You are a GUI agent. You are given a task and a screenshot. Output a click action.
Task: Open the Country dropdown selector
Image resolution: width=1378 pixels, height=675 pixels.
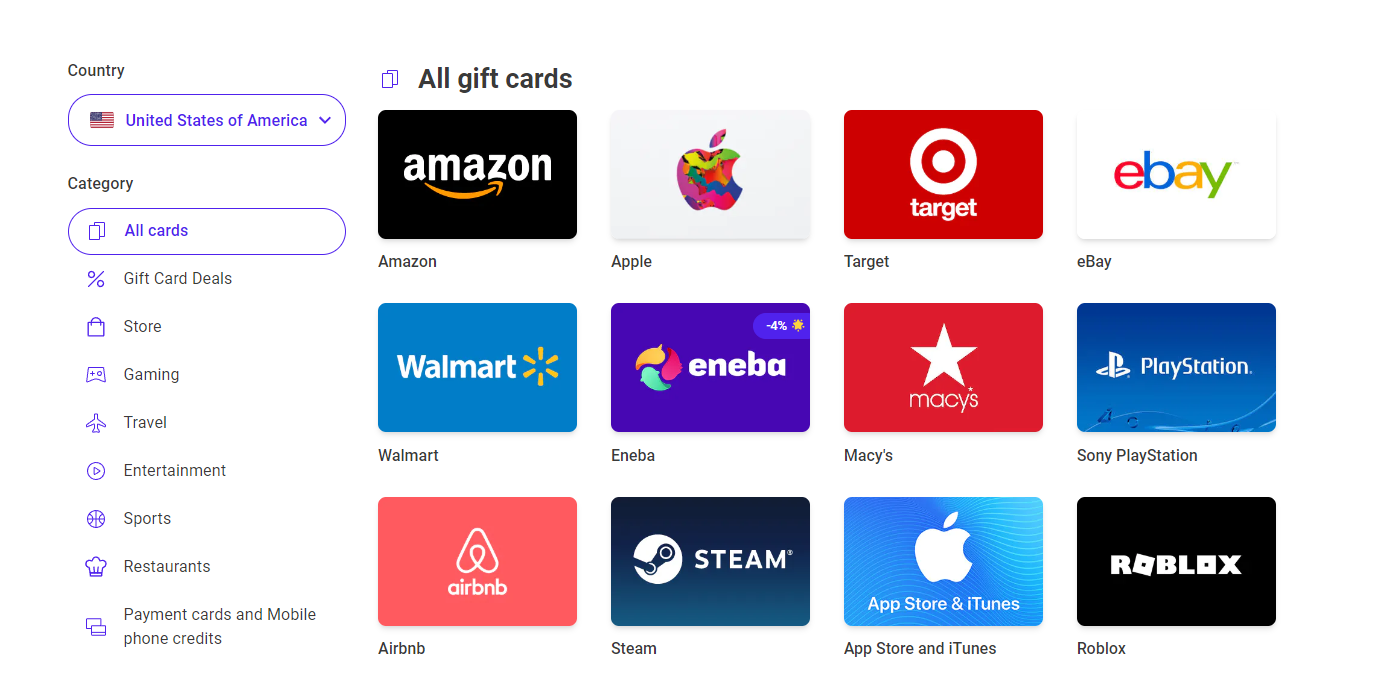(207, 120)
